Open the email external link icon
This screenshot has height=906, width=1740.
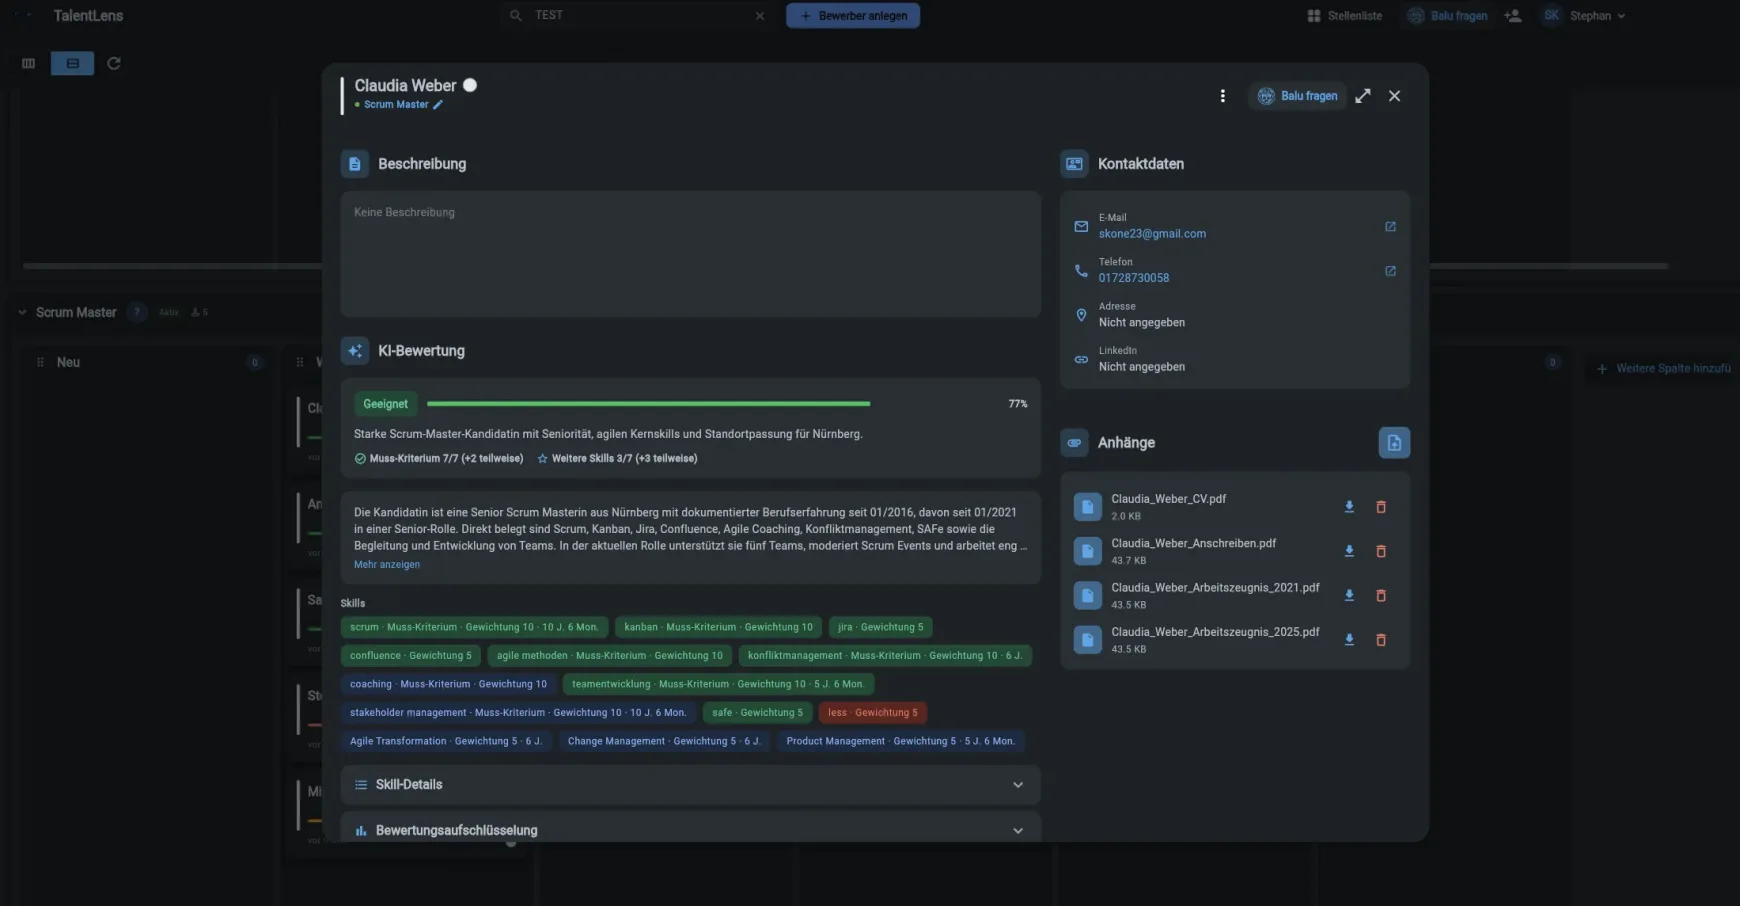pyautogui.click(x=1390, y=227)
